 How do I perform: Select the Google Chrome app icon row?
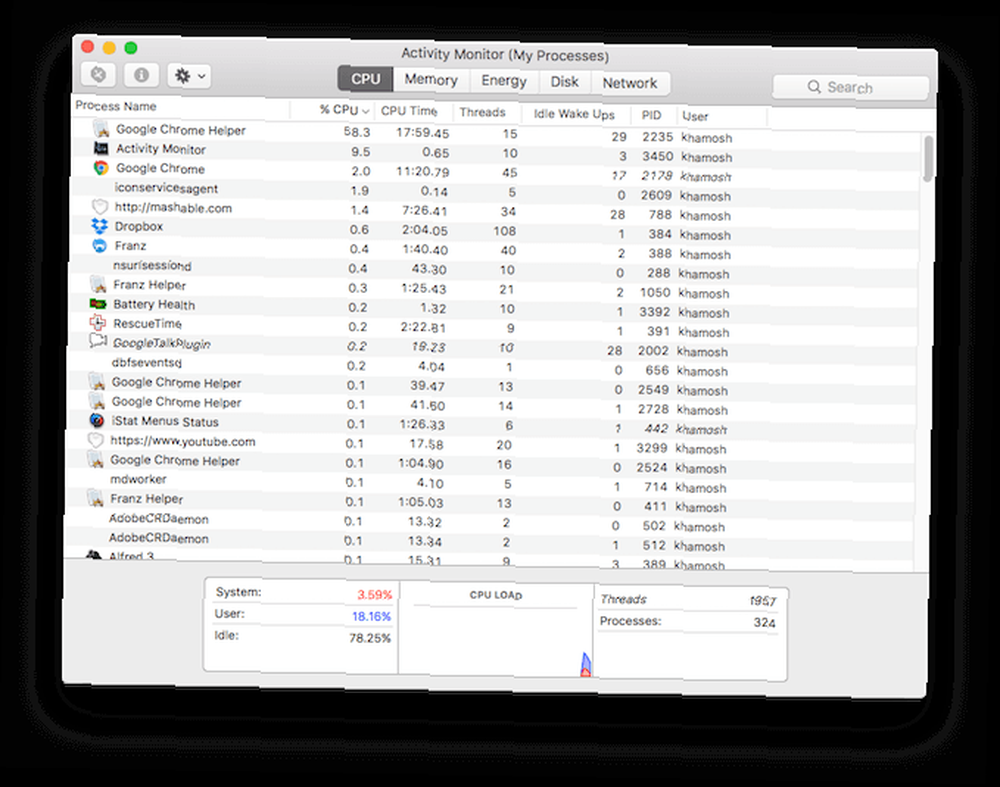point(101,168)
